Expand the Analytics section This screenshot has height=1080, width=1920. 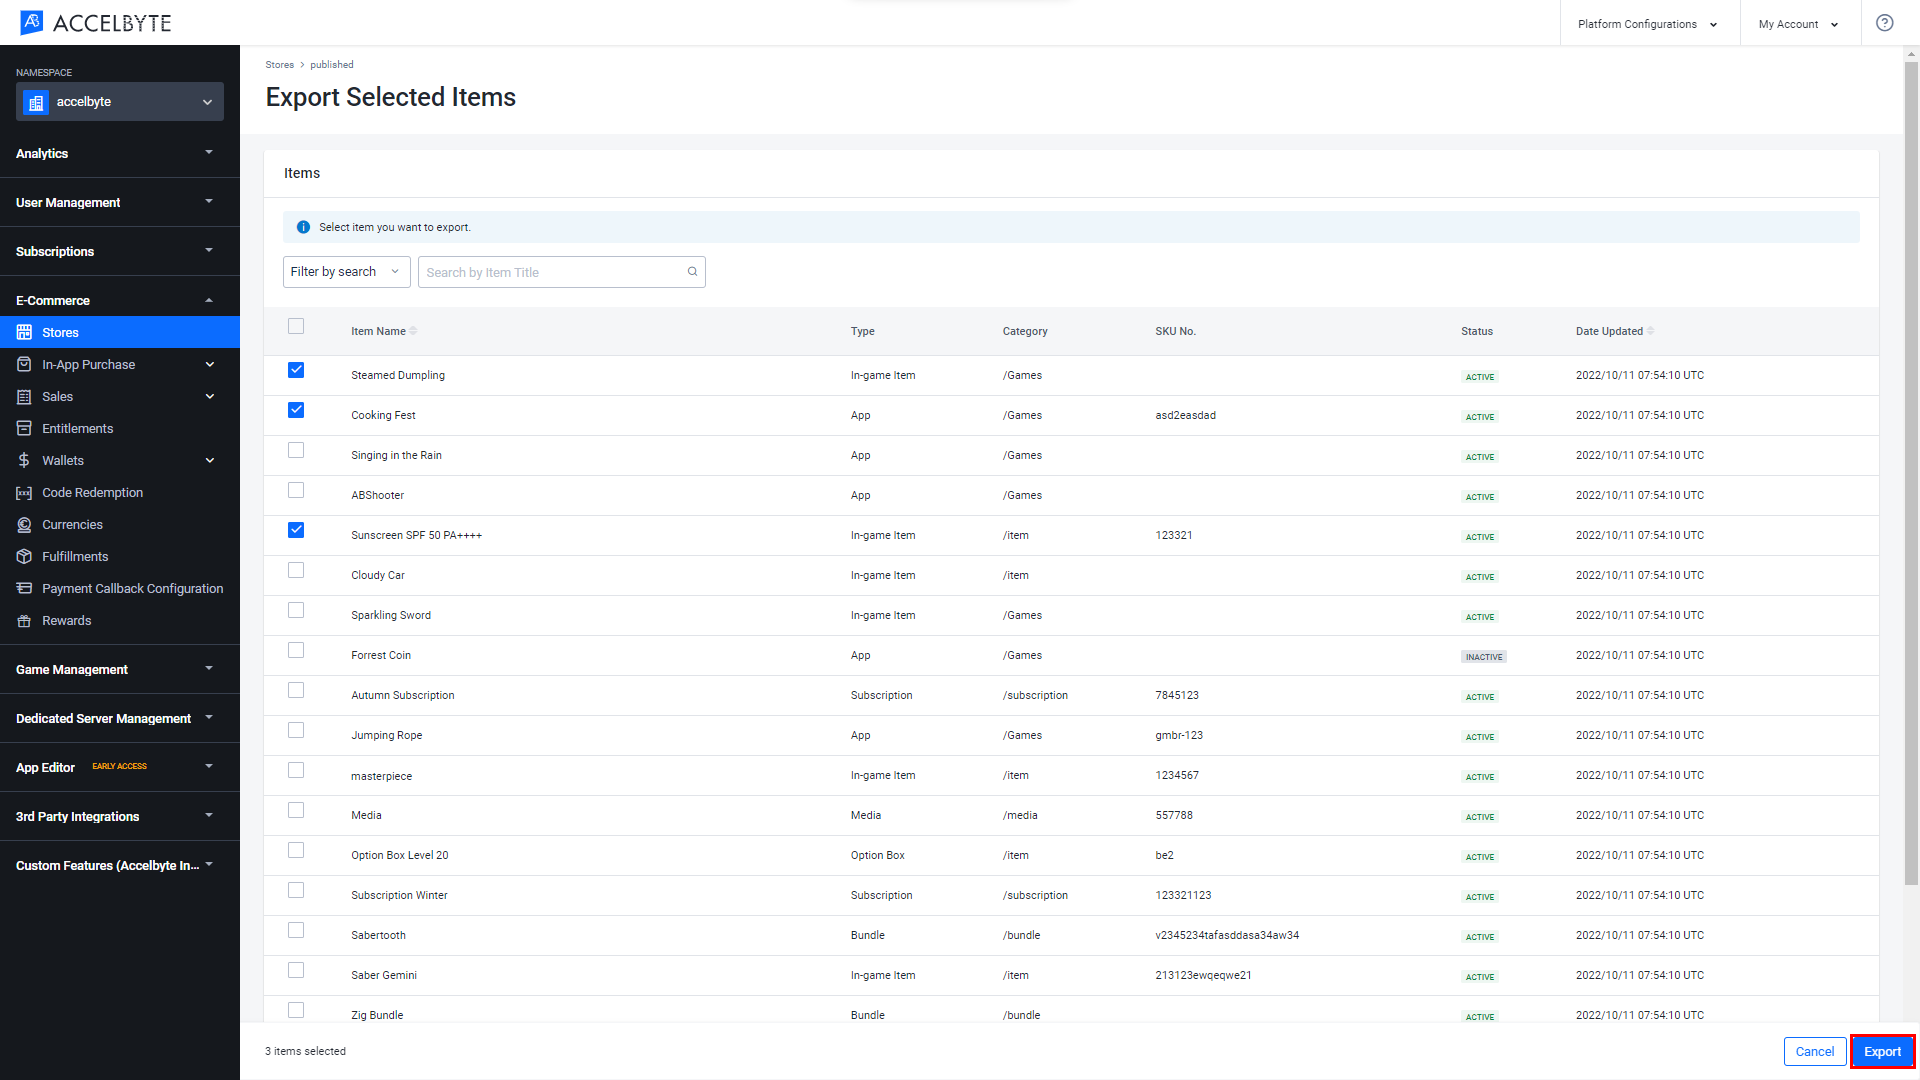click(x=120, y=153)
